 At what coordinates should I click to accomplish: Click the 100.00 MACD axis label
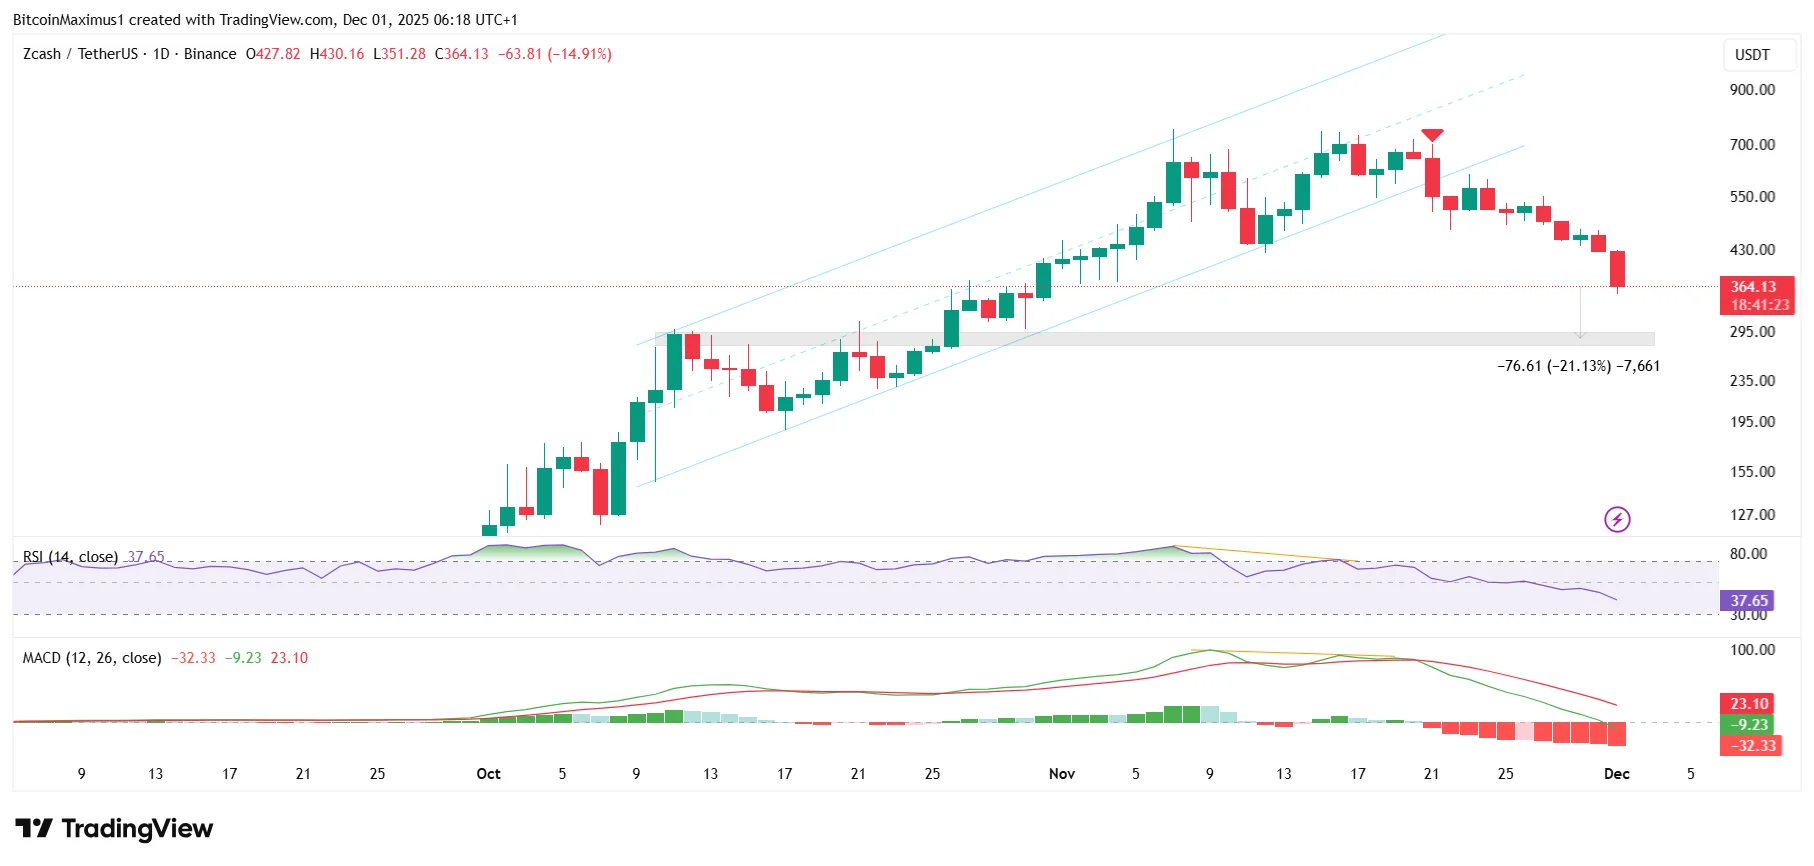click(1753, 650)
